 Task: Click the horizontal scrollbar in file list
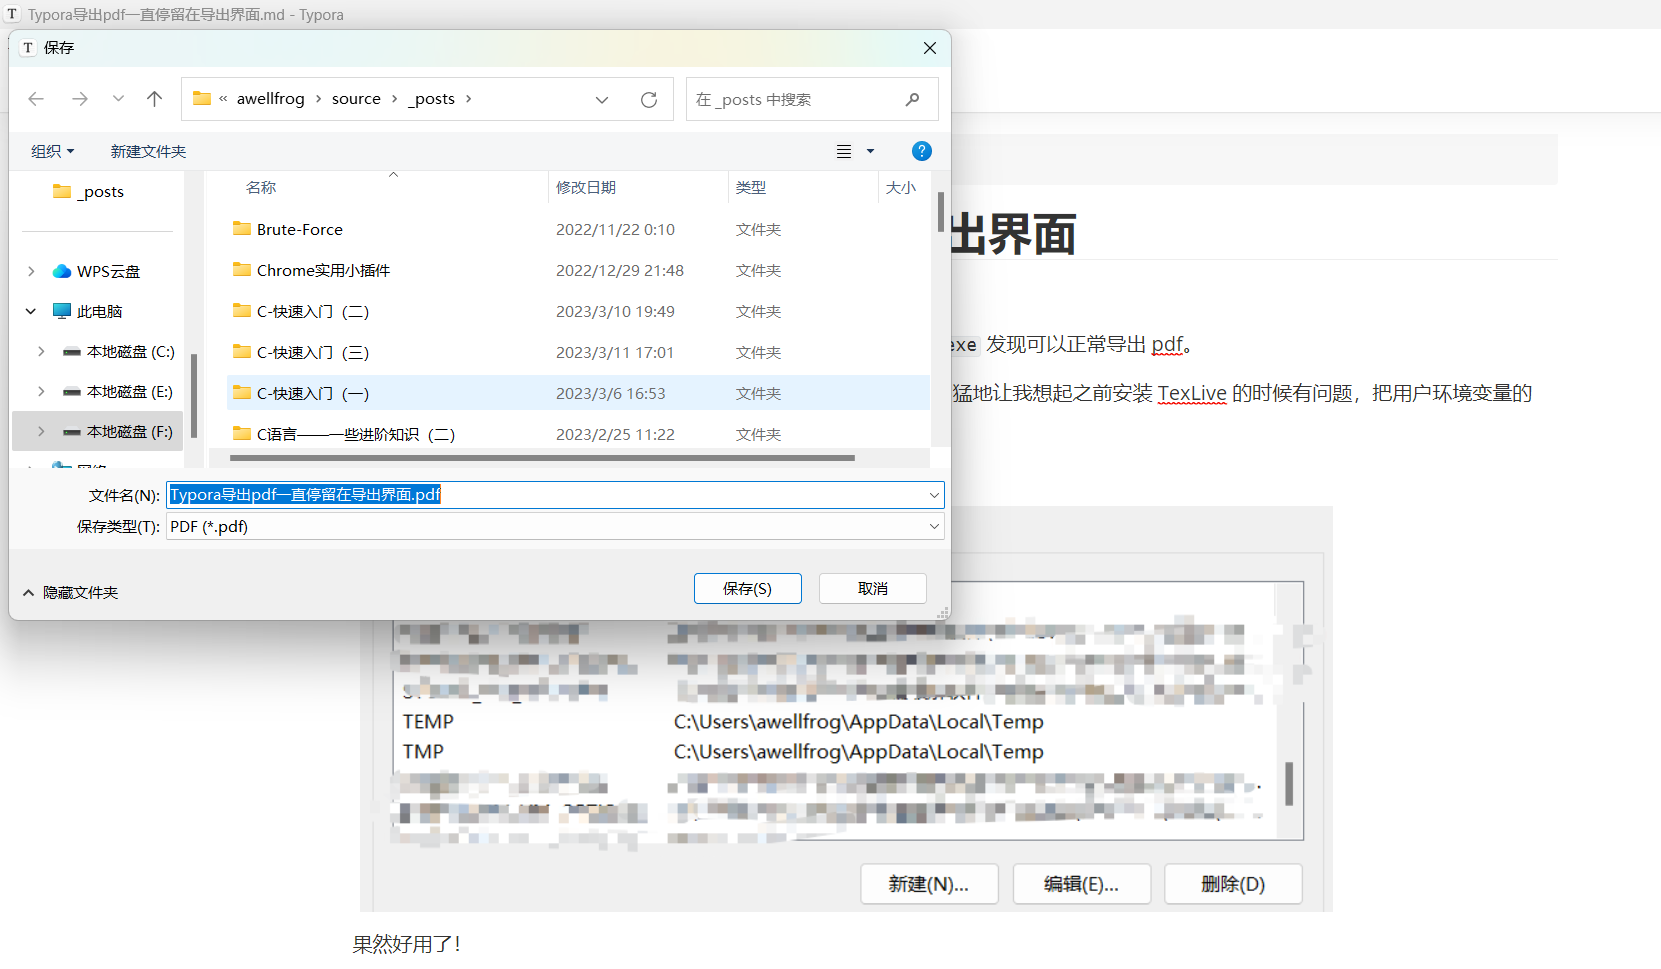point(541,458)
